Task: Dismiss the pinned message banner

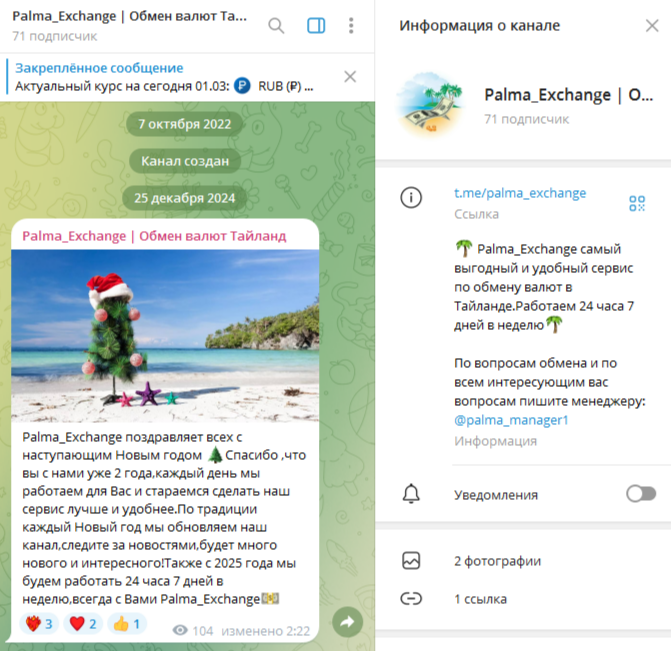Action: click(x=350, y=77)
